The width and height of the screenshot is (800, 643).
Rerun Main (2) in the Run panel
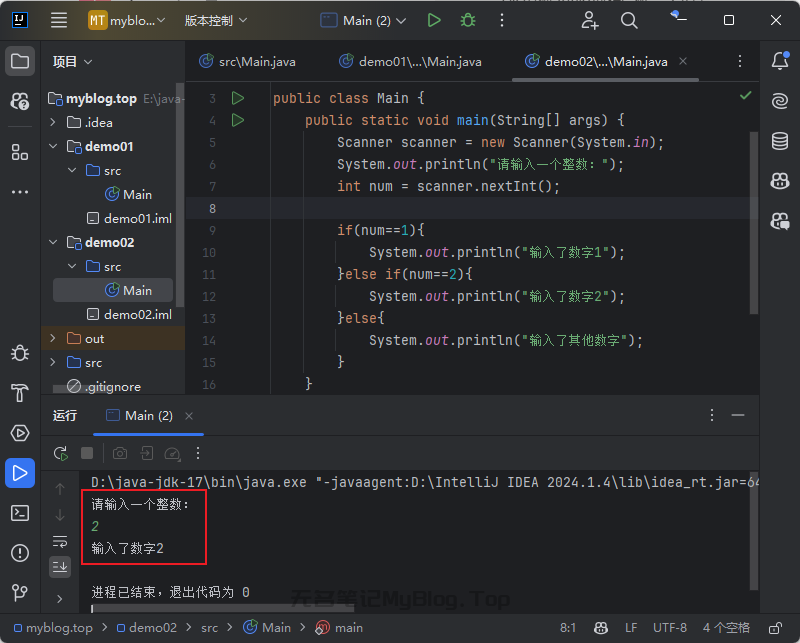[60, 453]
